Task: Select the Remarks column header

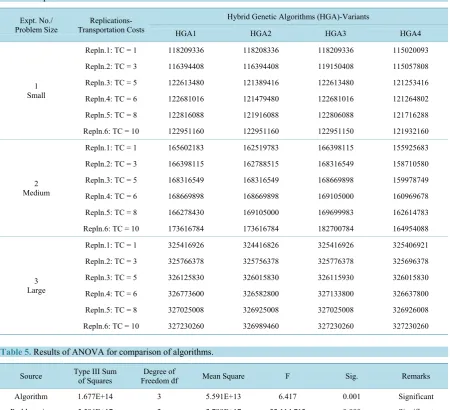Action: tap(416, 376)
